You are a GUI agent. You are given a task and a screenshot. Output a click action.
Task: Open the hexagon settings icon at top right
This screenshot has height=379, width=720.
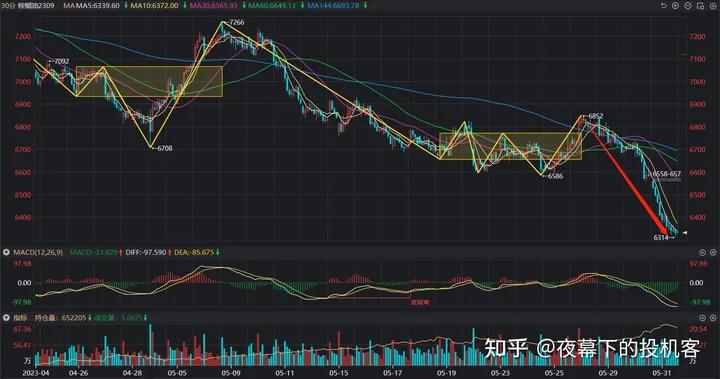[x=713, y=6]
